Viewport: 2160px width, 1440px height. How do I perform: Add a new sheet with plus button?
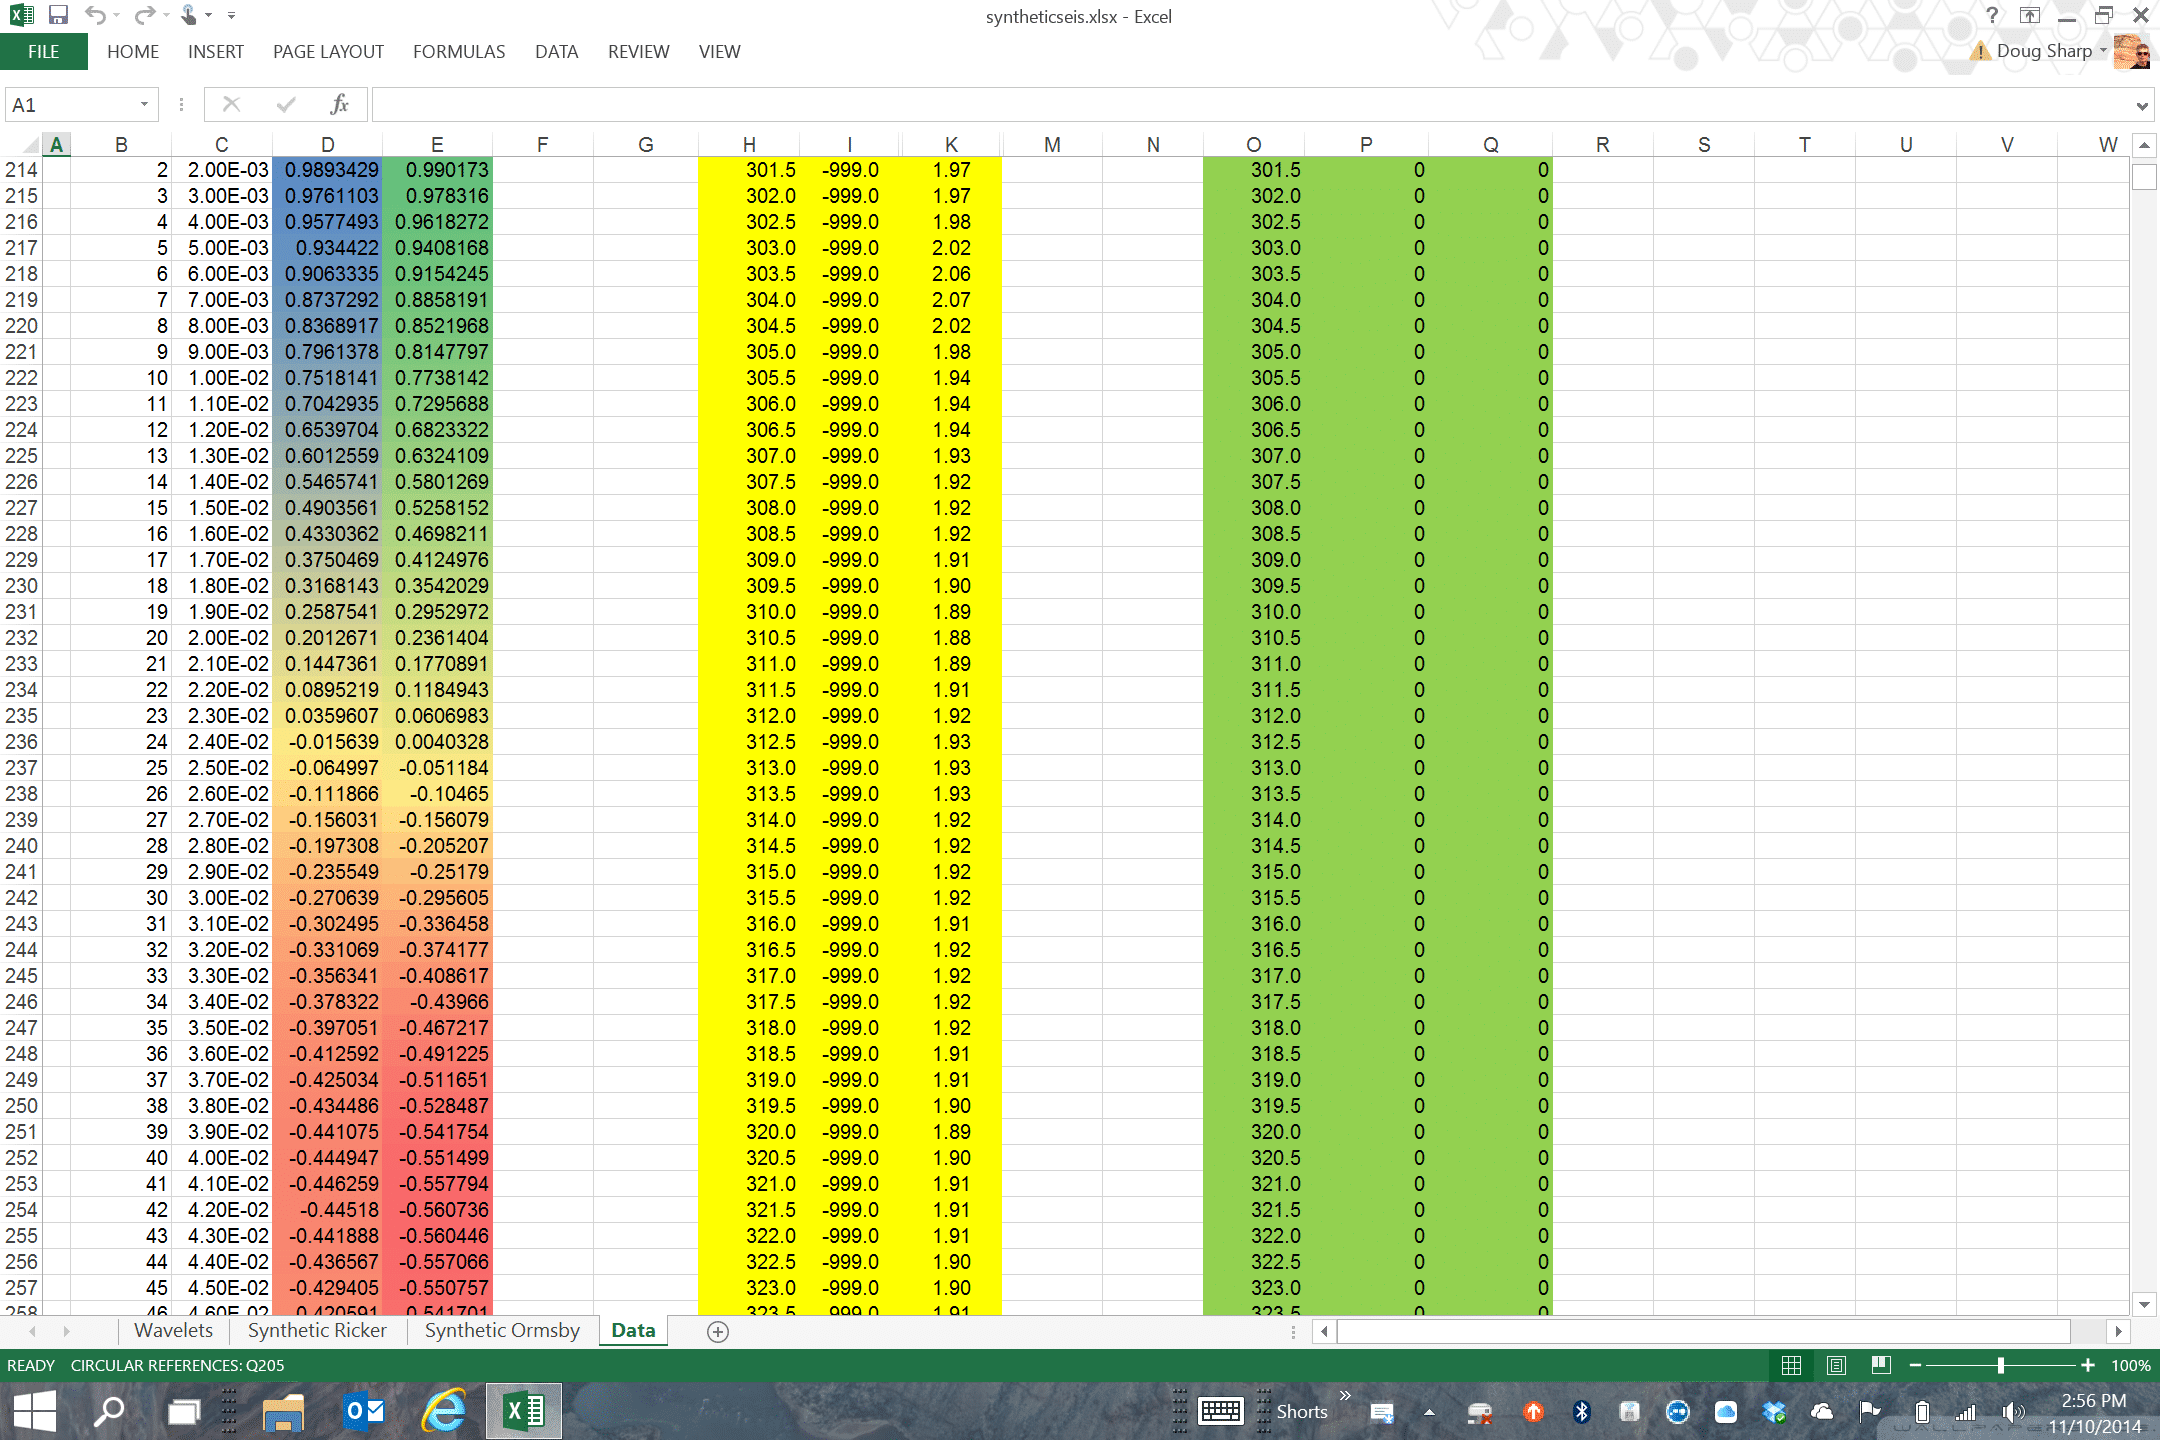[x=717, y=1331]
